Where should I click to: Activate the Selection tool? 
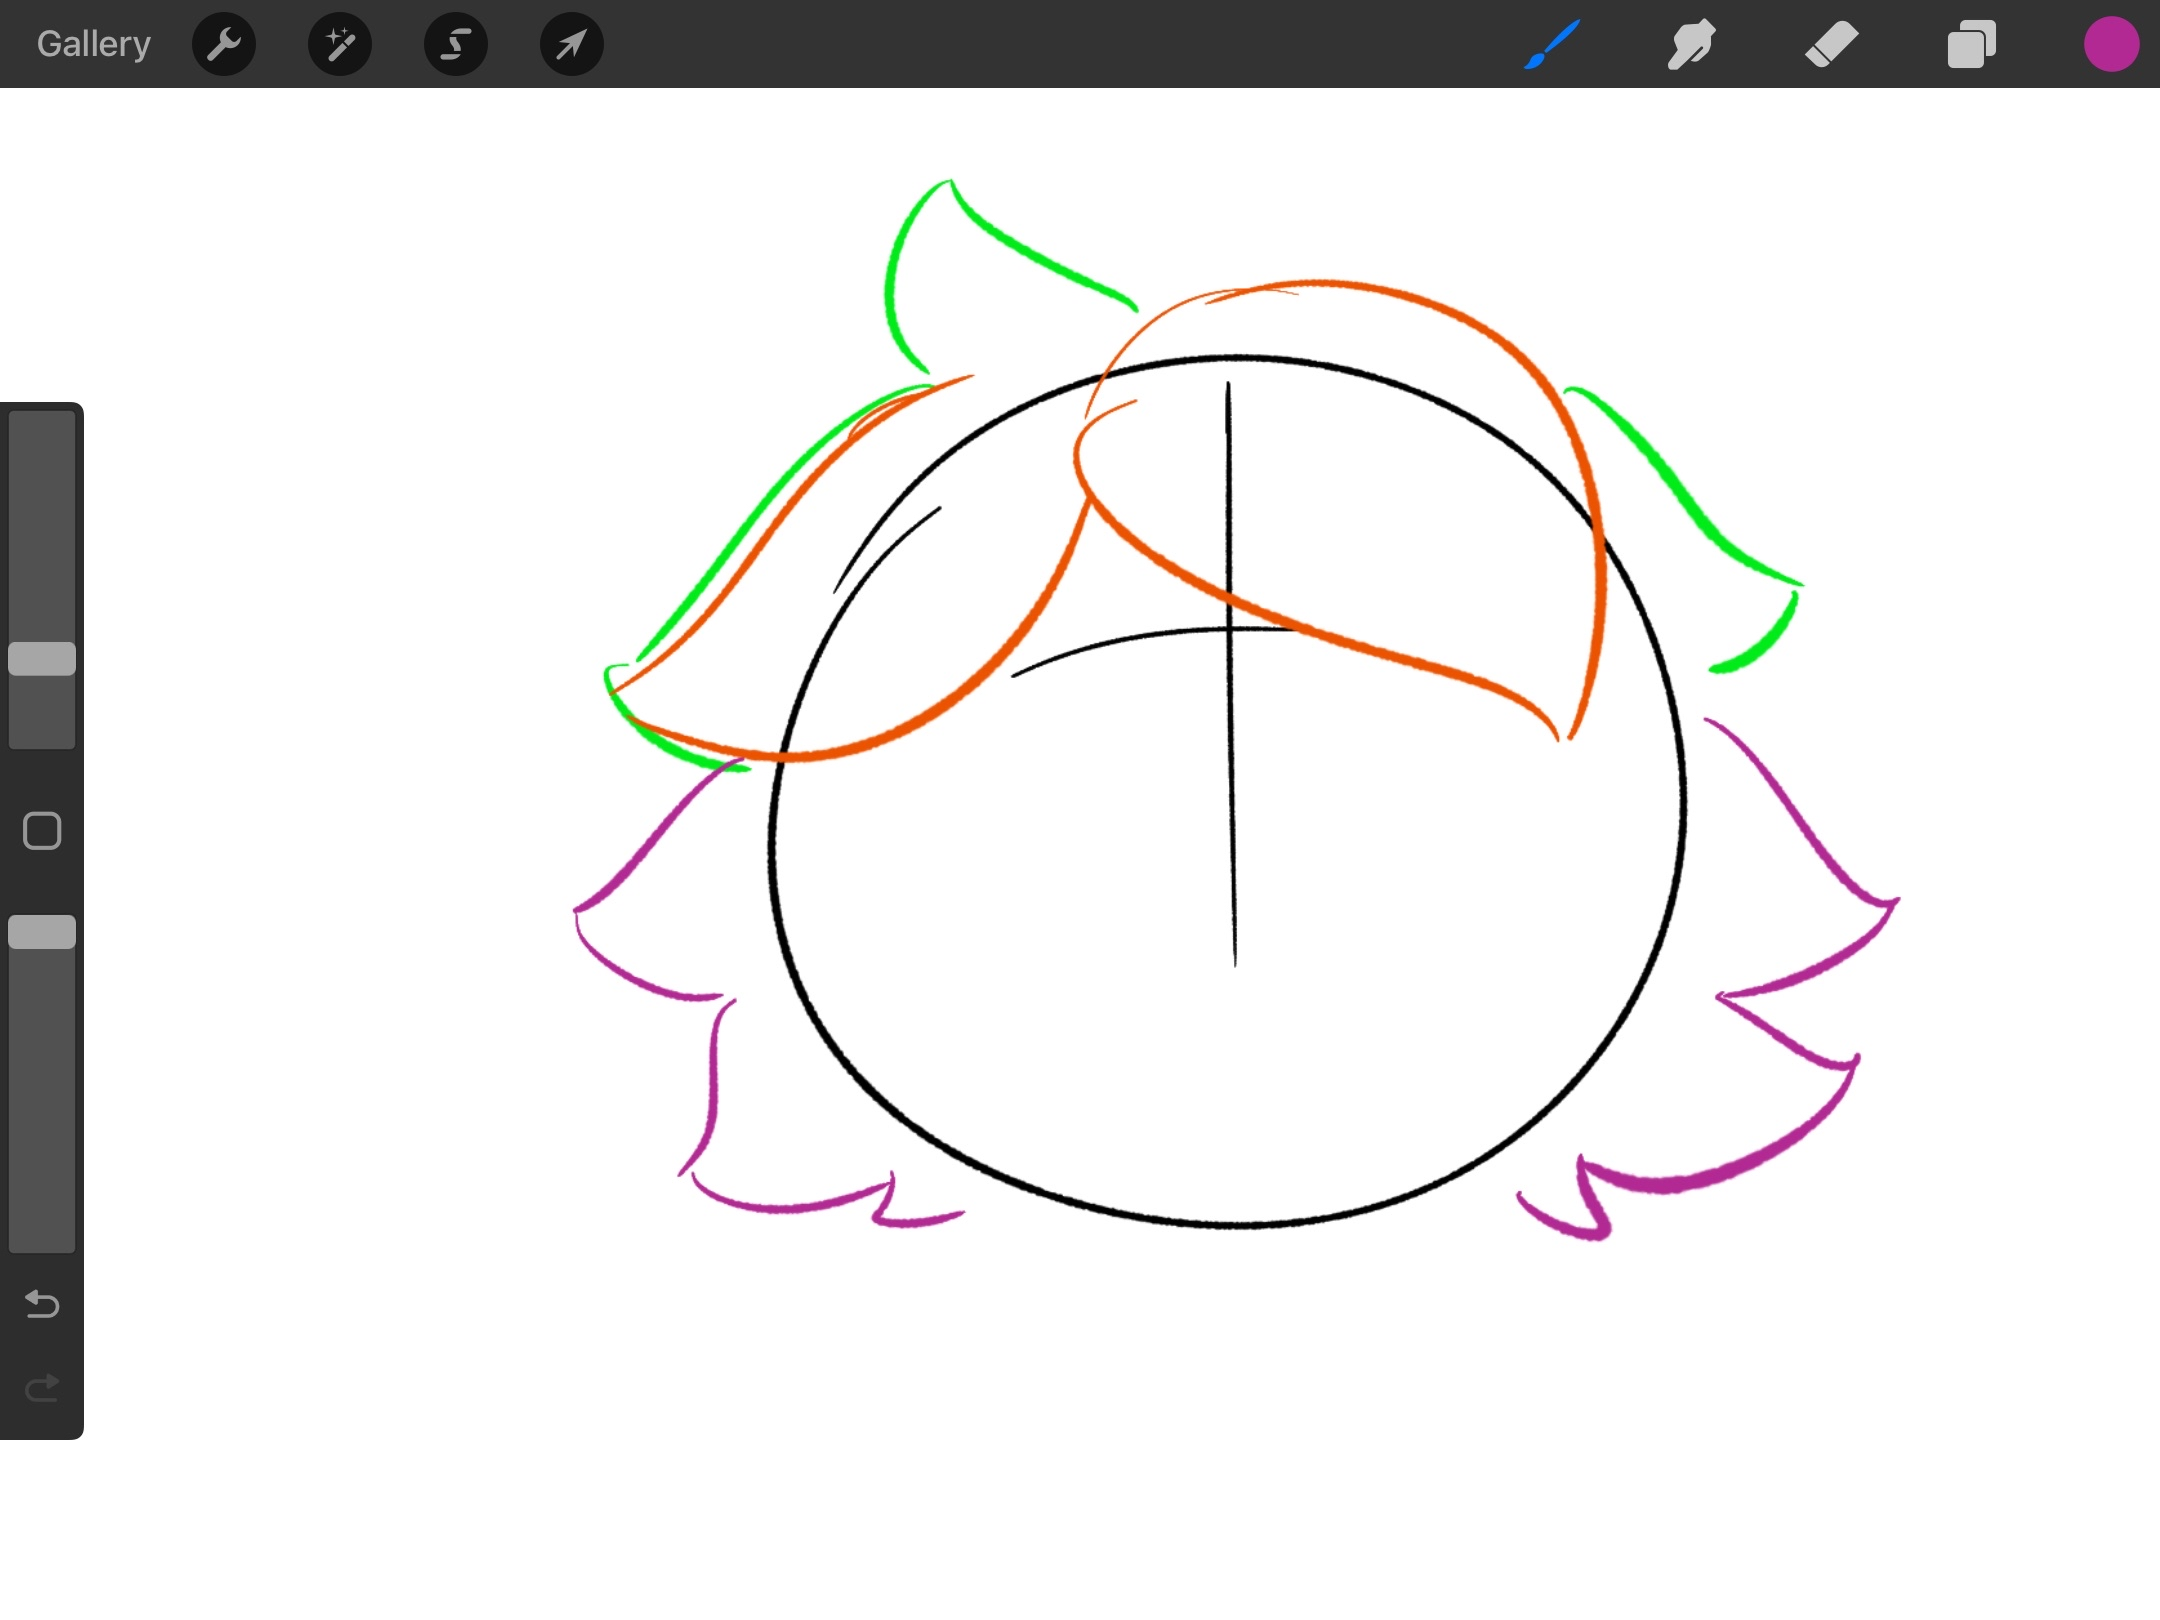click(456, 45)
